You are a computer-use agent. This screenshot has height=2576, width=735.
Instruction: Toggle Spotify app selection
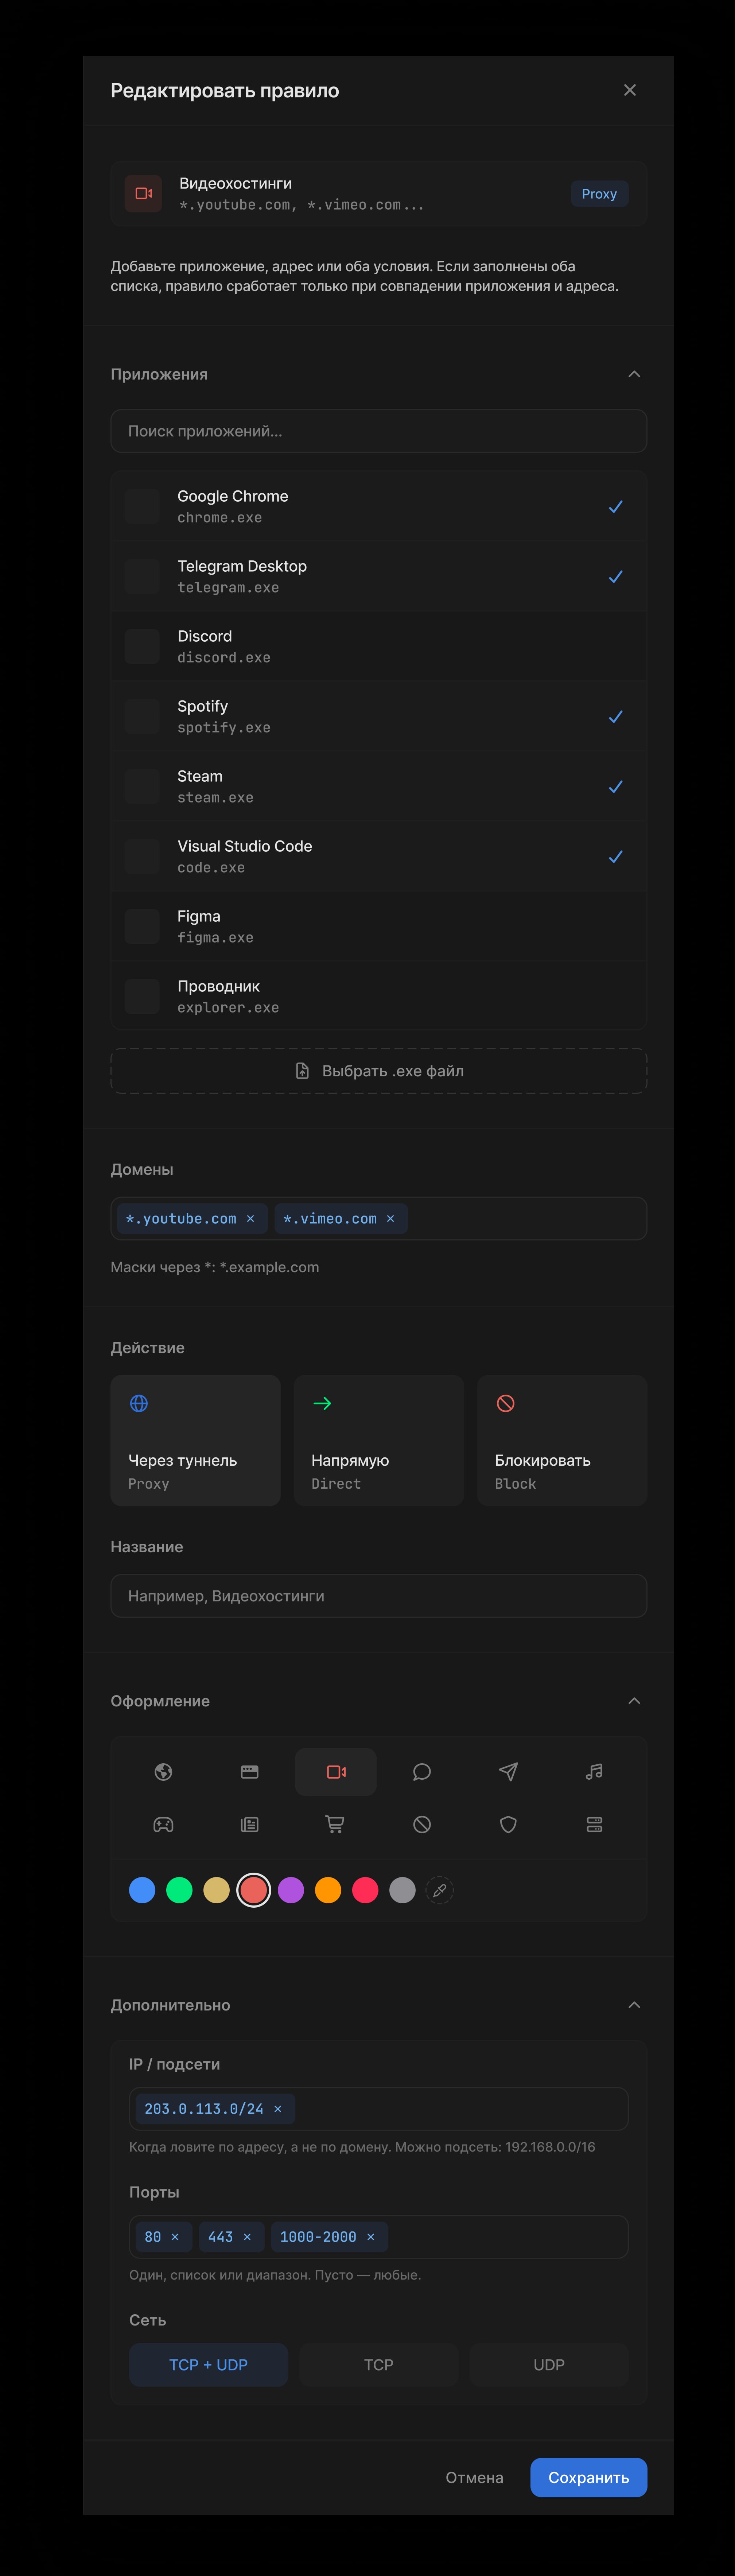pos(379,716)
